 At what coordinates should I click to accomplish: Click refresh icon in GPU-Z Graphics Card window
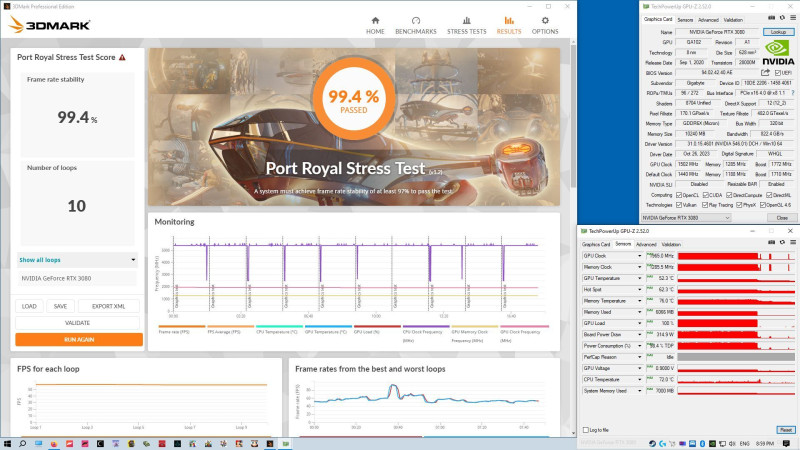pyautogui.click(x=782, y=18)
